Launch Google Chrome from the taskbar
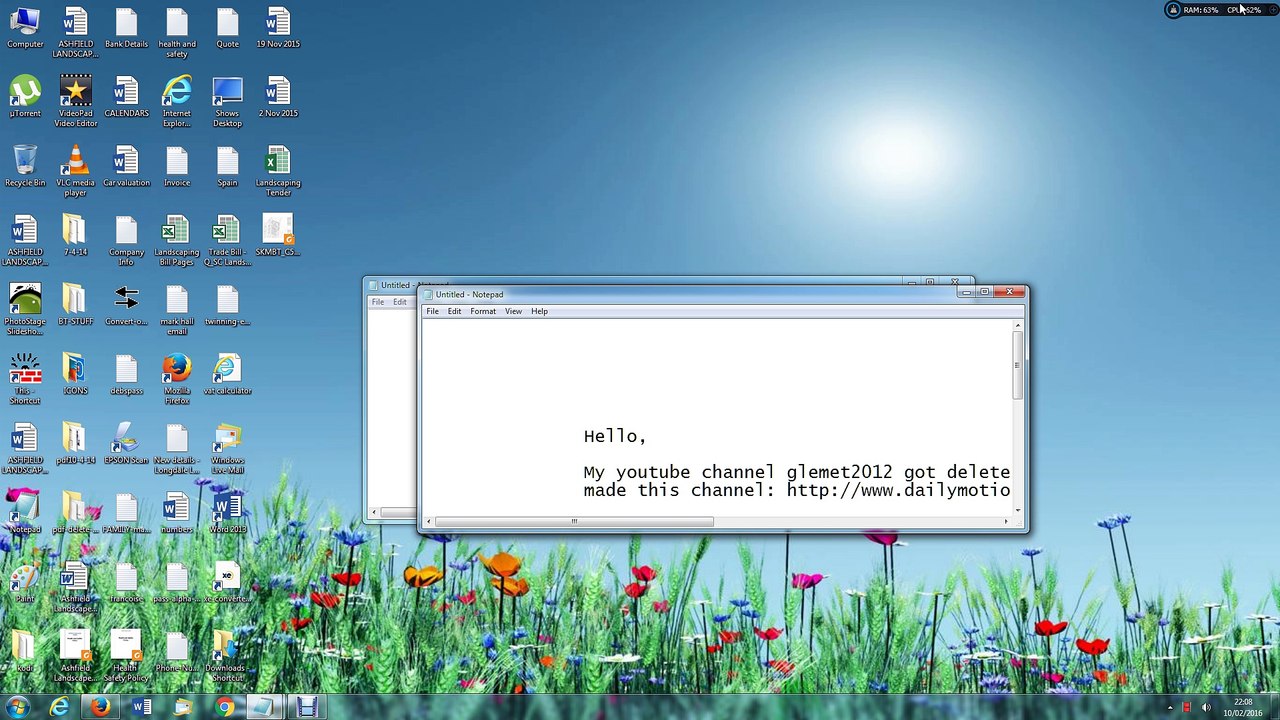The image size is (1280, 720). tap(225, 707)
